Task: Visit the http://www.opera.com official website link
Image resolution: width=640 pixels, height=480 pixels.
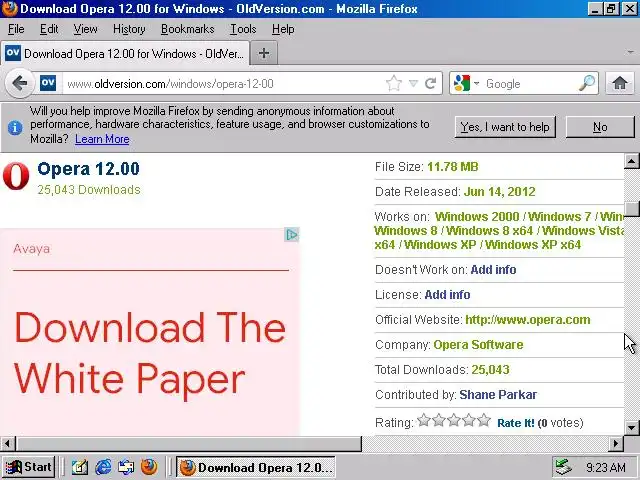Action: click(x=528, y=320)
